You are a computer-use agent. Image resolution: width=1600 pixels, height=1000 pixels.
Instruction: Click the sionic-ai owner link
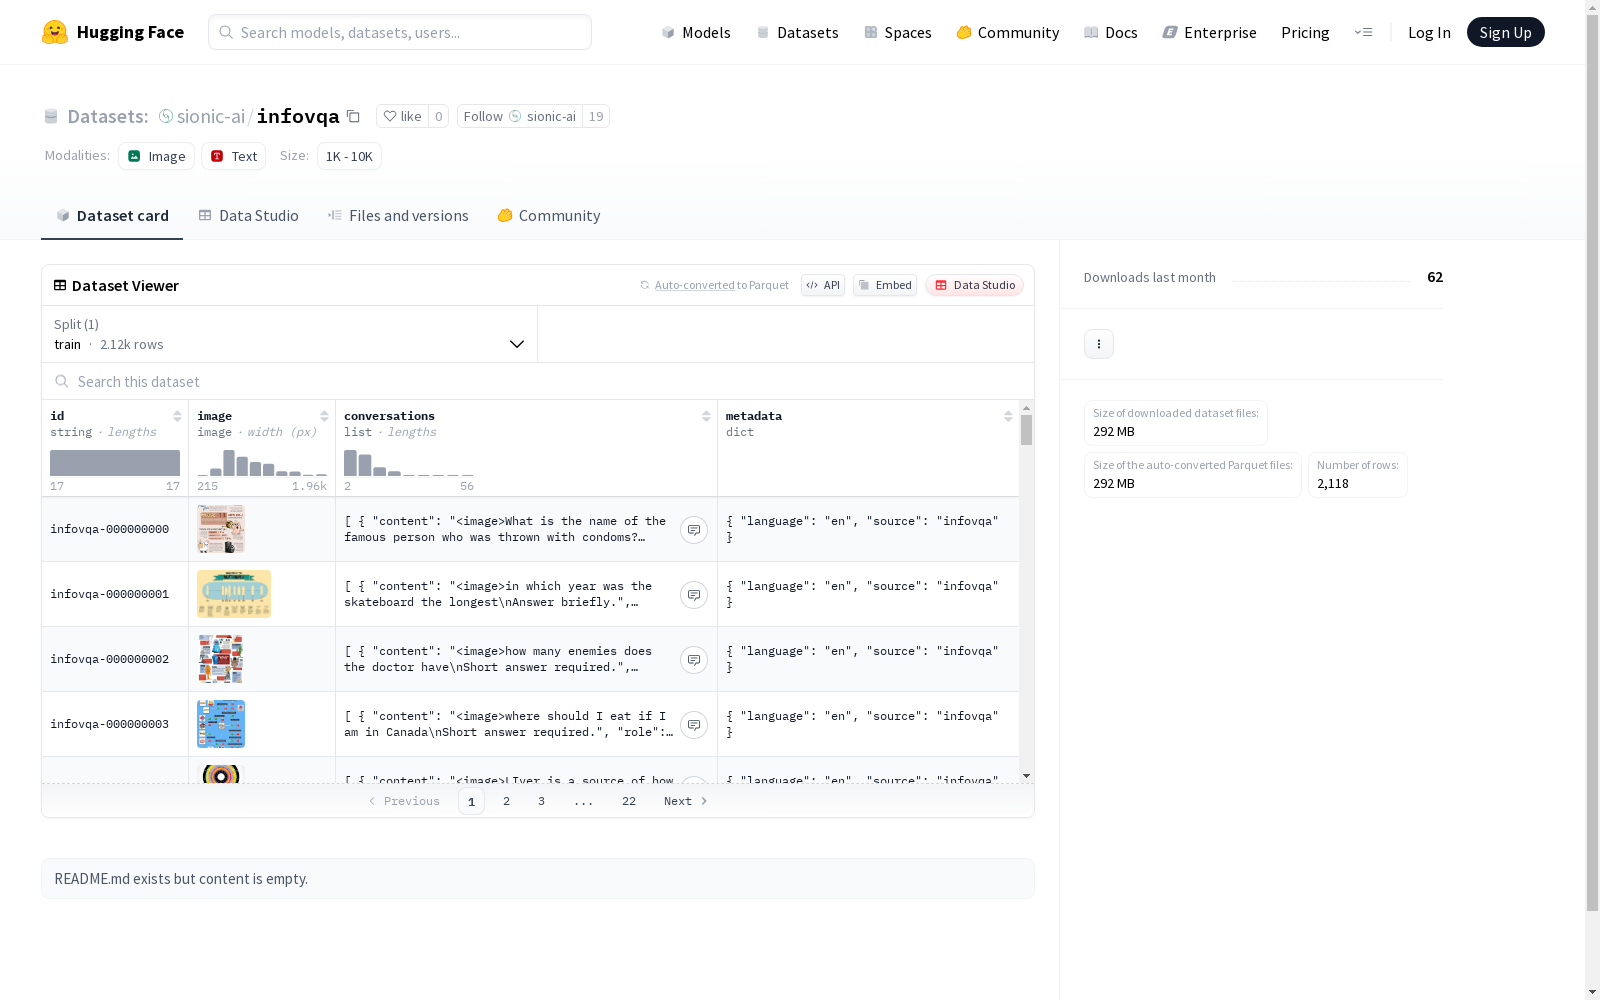pos(210,116)
